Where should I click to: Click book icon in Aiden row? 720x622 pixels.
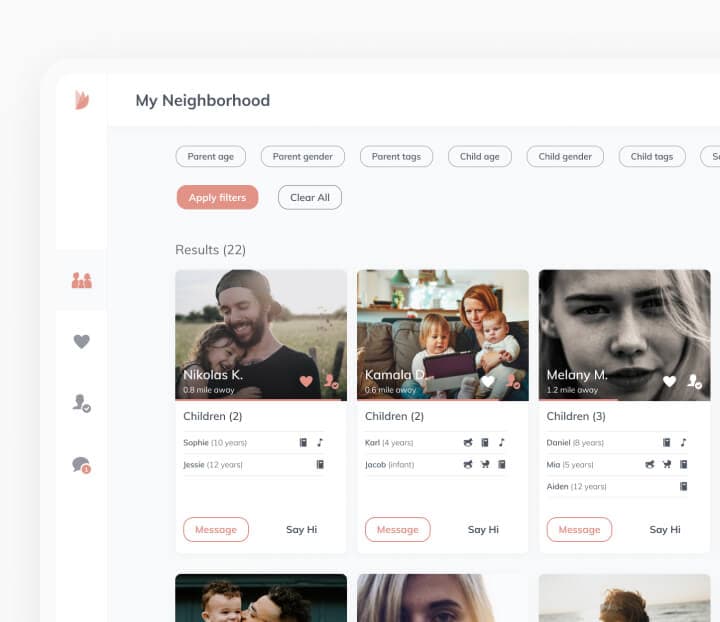pos(684,486)
